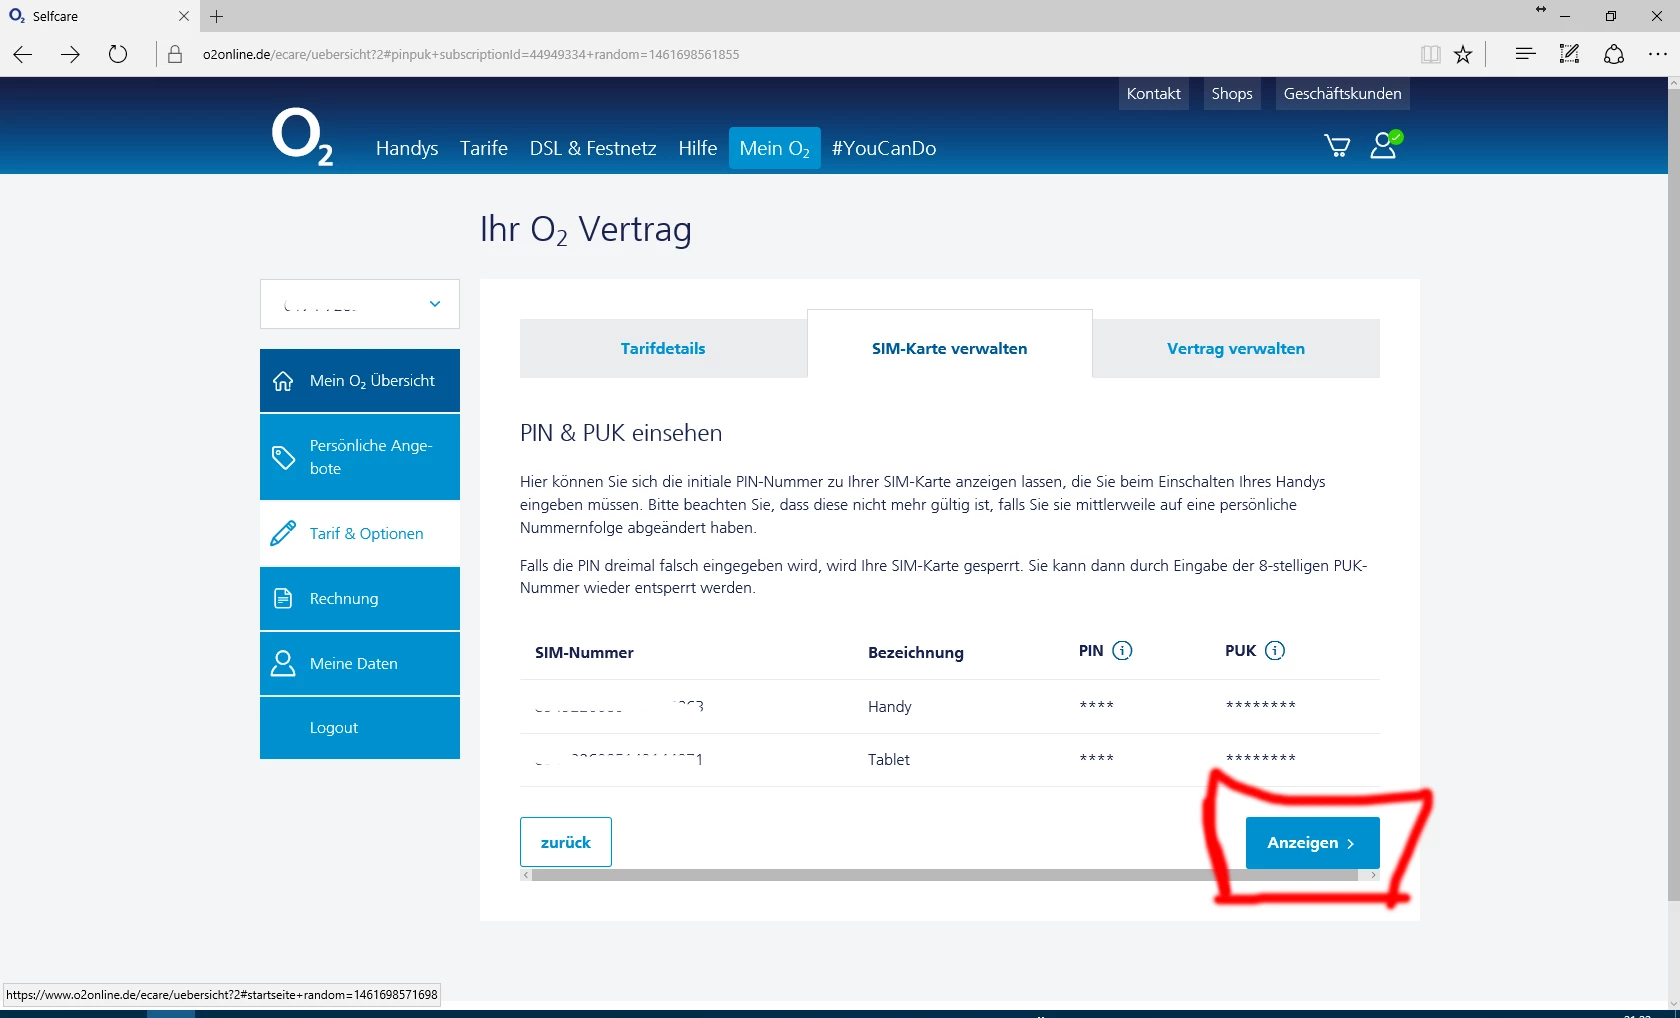Open the Vertrag verwalten tab

pyautogui.click(x=1236, y=348)
